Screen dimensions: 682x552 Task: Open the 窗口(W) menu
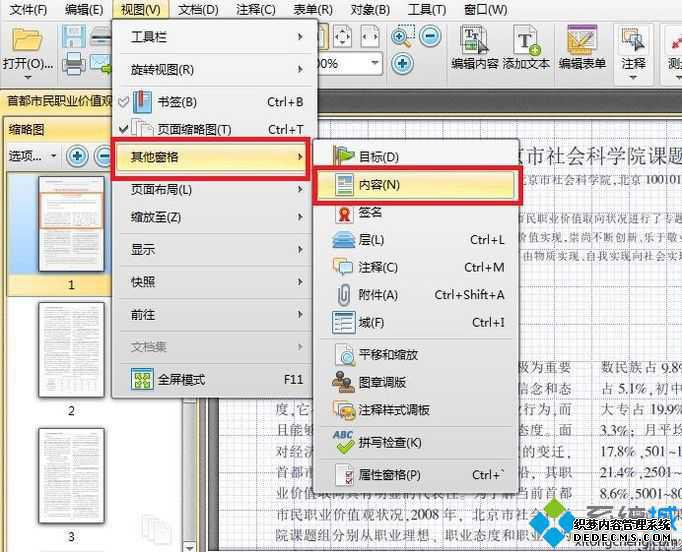[485, 9]
